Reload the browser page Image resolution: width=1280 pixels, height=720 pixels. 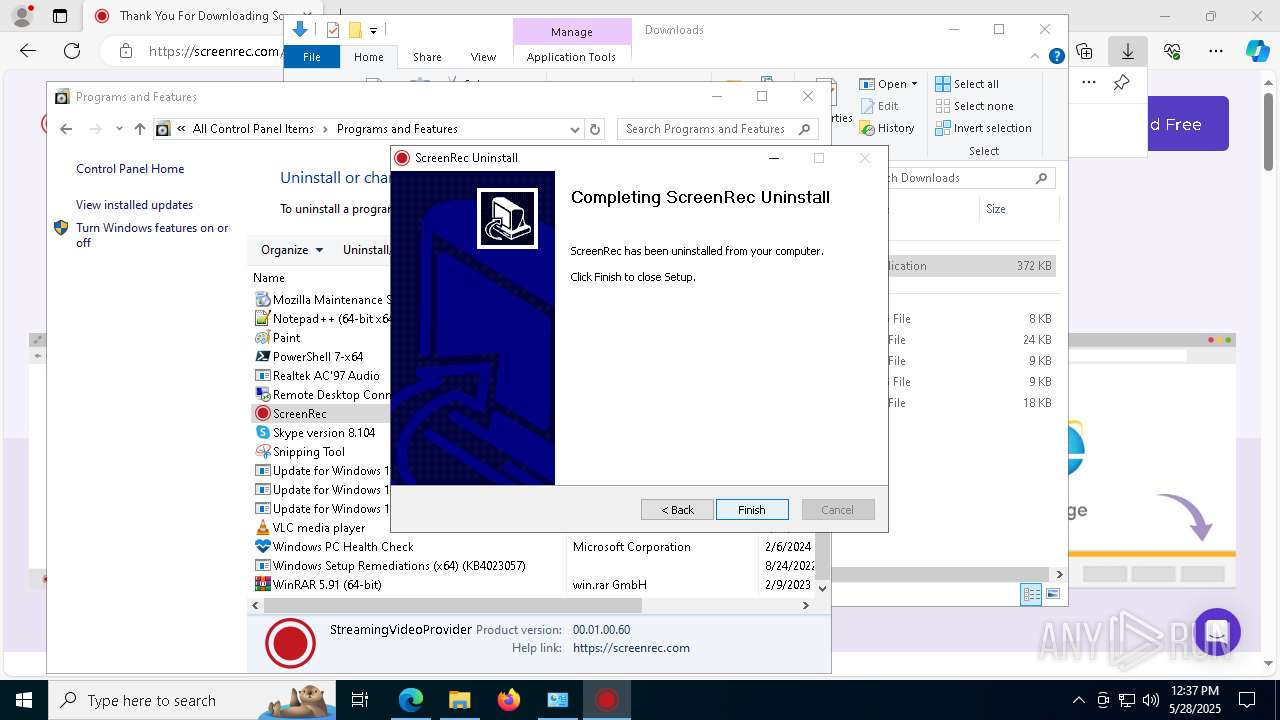72,51
